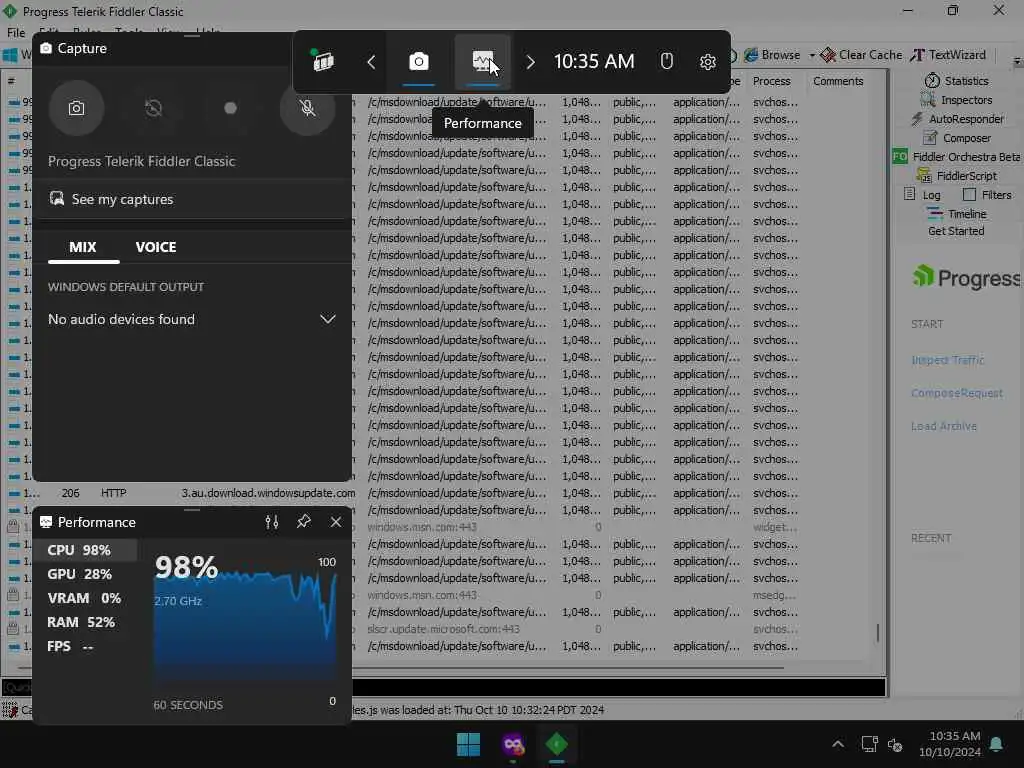Screen dimensions: 1024x768
Task: Open the Composer tab
Action: coord(957,138)
